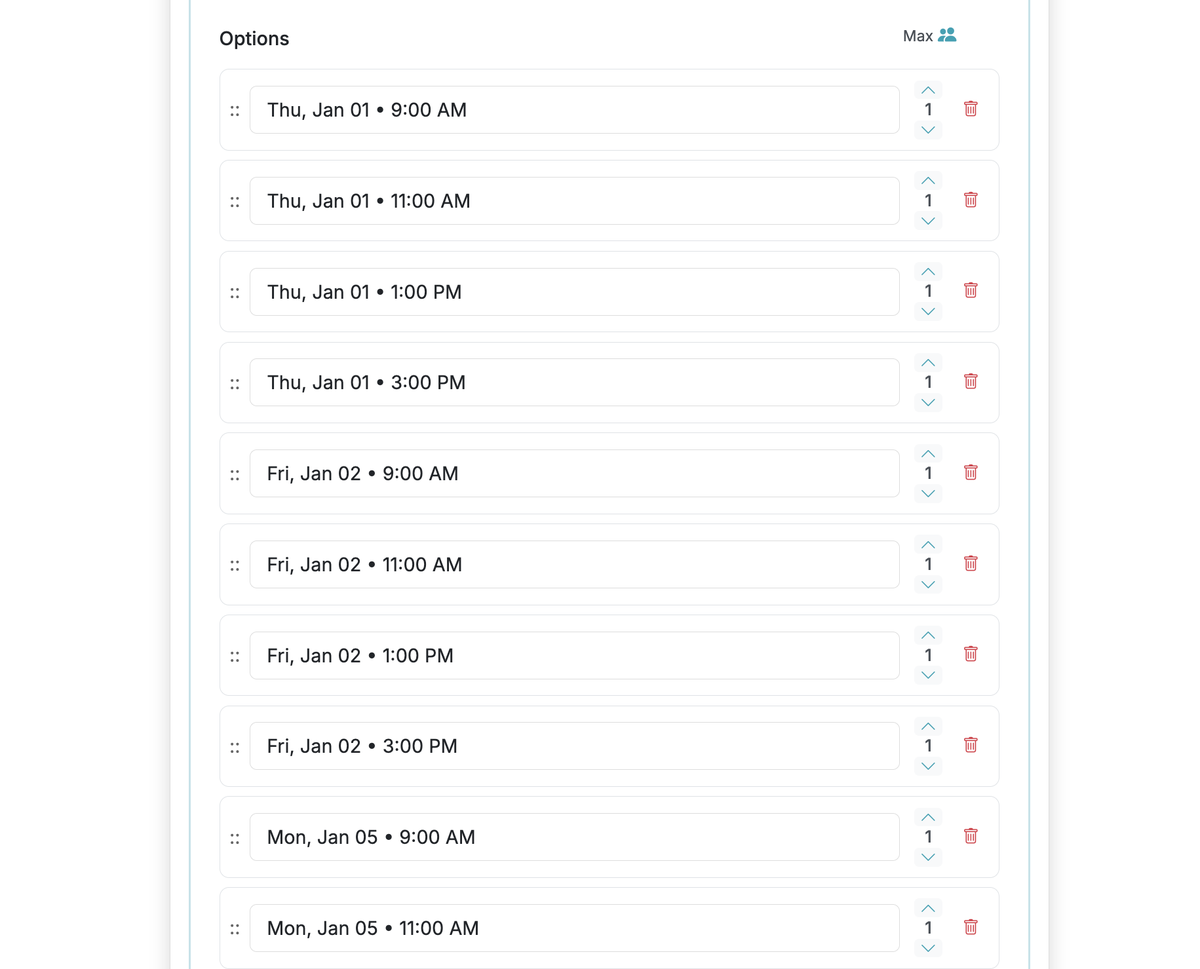
Task: Decrease the max count for Fri, Jan 02 3:00 PM
Action: (927, 765)
